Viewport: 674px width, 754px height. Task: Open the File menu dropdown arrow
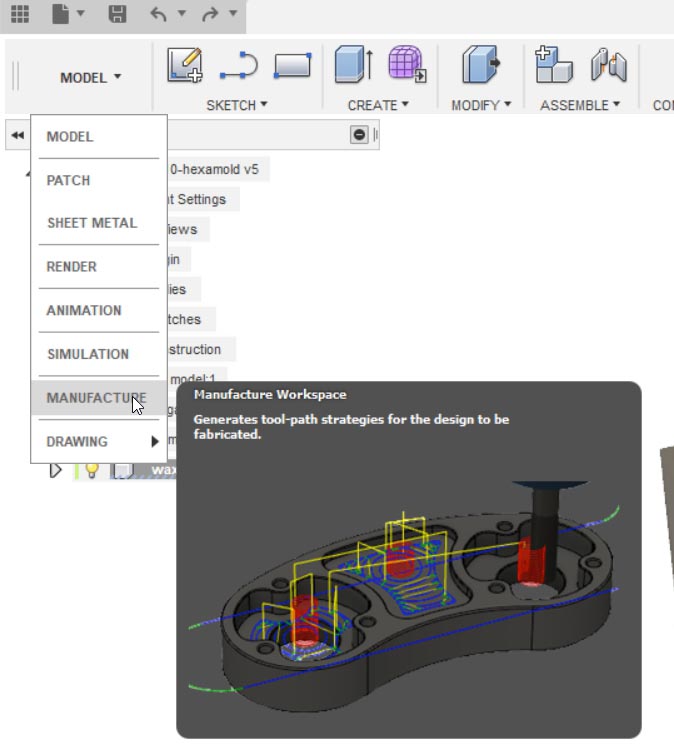pos(81,13)
